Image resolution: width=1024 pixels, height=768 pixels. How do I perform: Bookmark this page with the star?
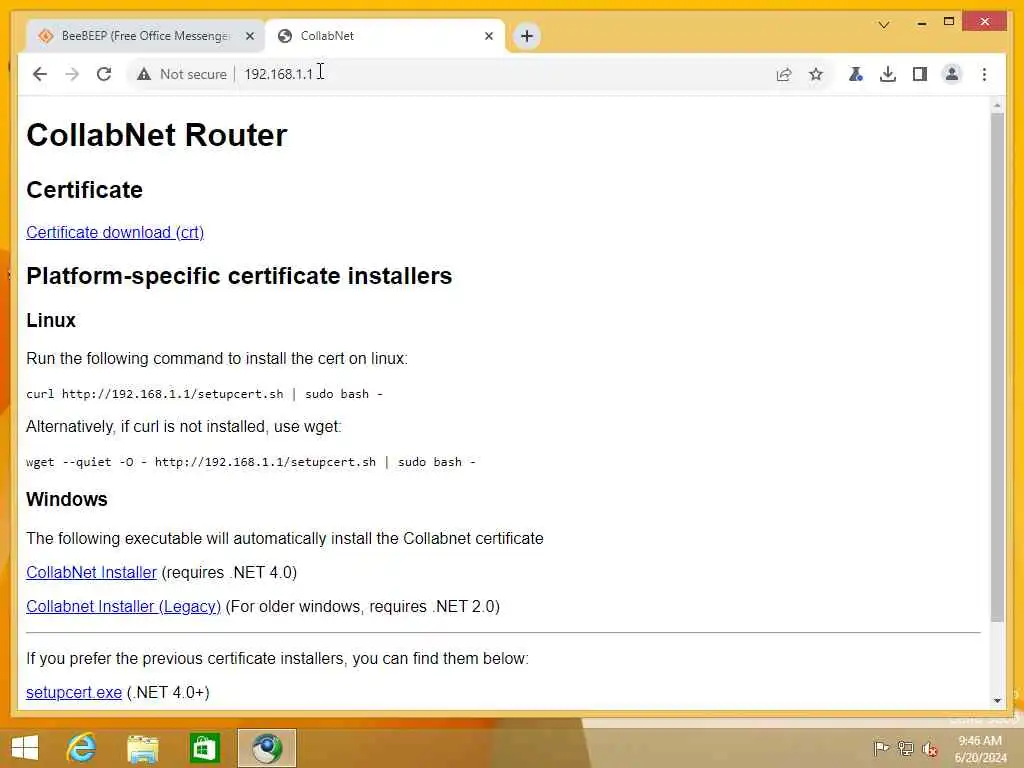(x=816, y=74)
